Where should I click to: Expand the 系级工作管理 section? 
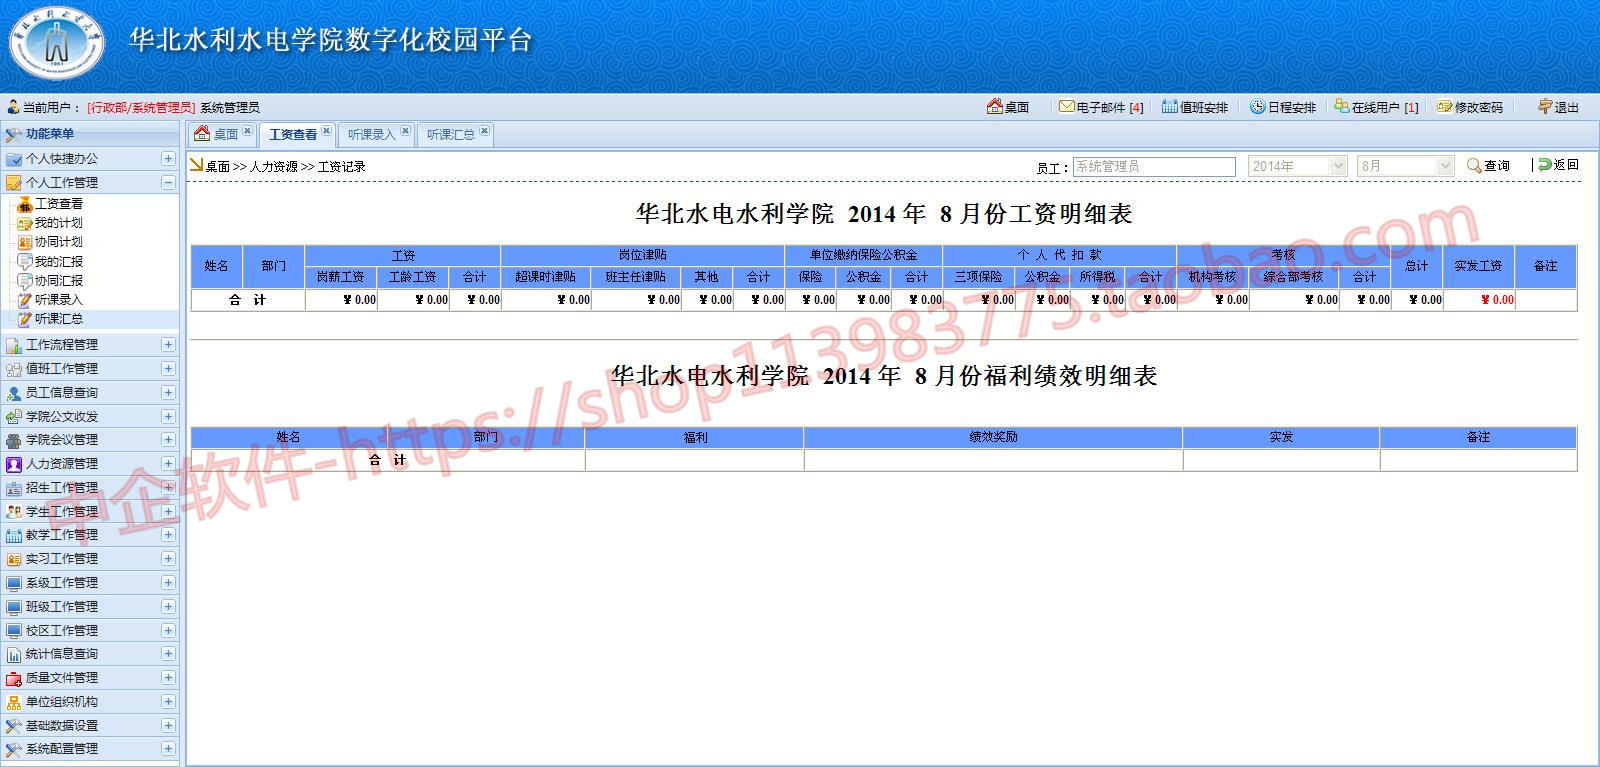[x=168, y=582]
